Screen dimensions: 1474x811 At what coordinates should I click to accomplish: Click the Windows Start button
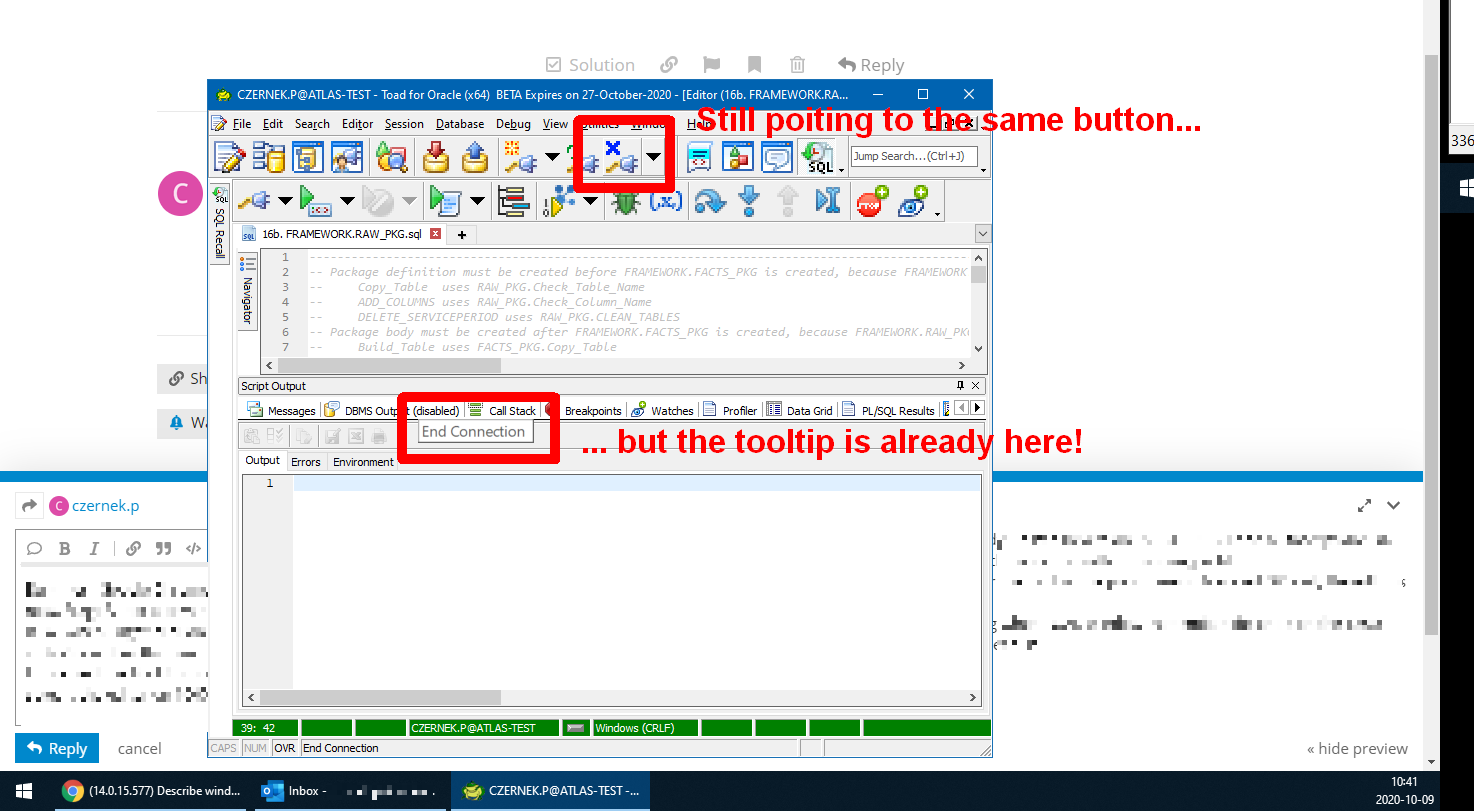point(22,791)
